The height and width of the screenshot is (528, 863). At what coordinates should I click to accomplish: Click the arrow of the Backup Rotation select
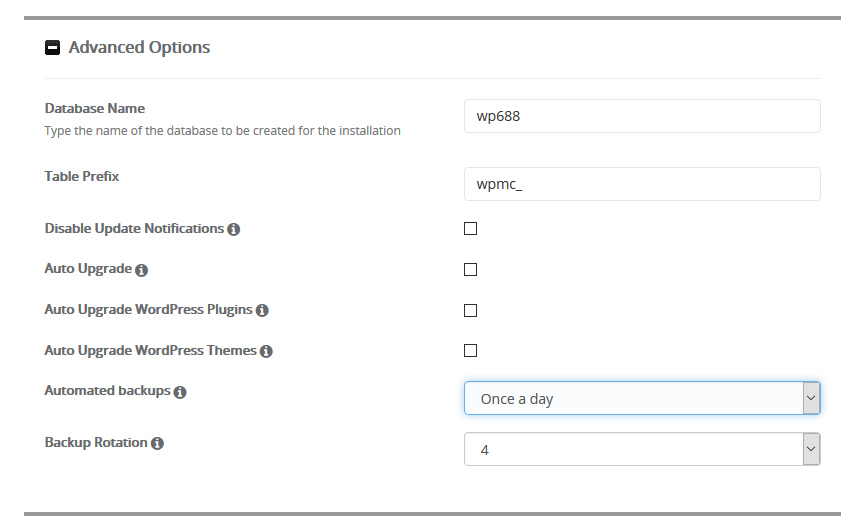(x=811, y=449)
